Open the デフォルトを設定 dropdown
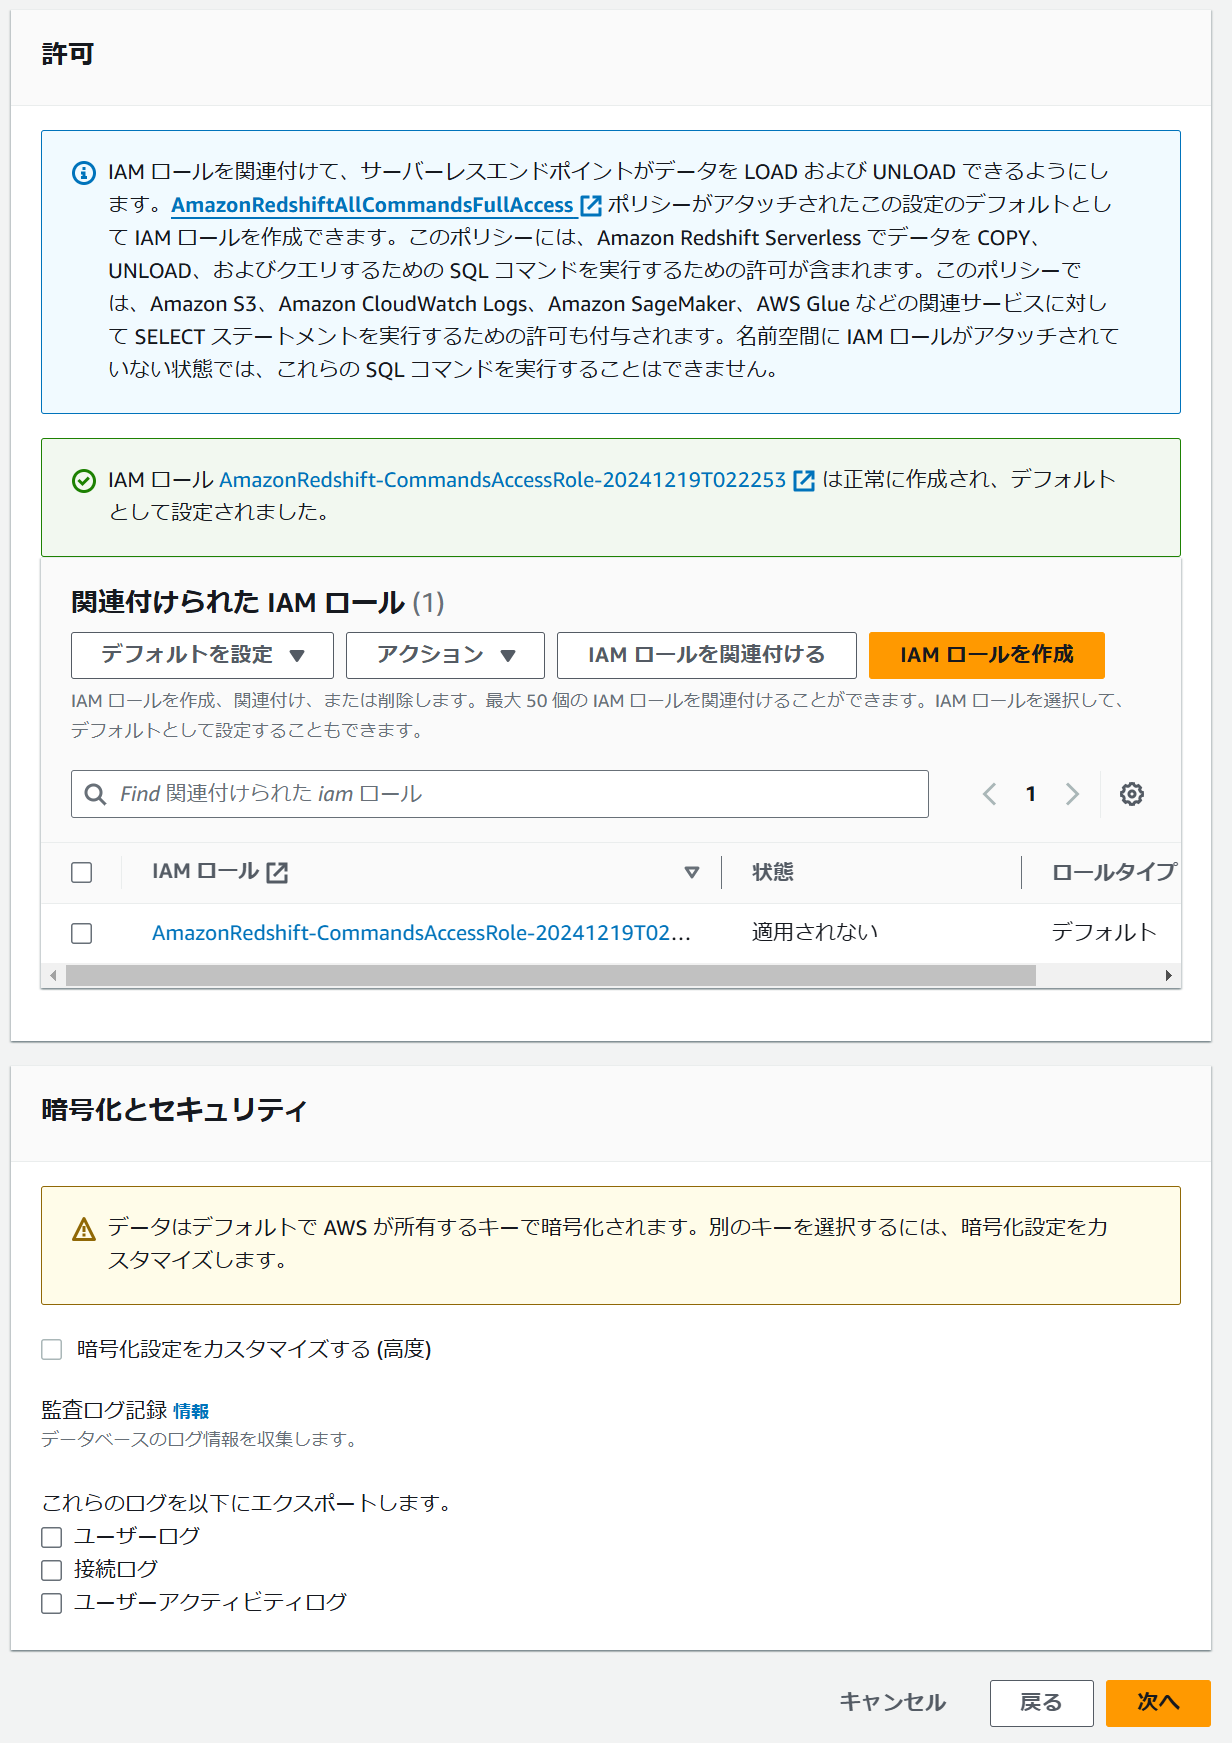Viewport: 1232px width, 1743px height. pos(202,655)
